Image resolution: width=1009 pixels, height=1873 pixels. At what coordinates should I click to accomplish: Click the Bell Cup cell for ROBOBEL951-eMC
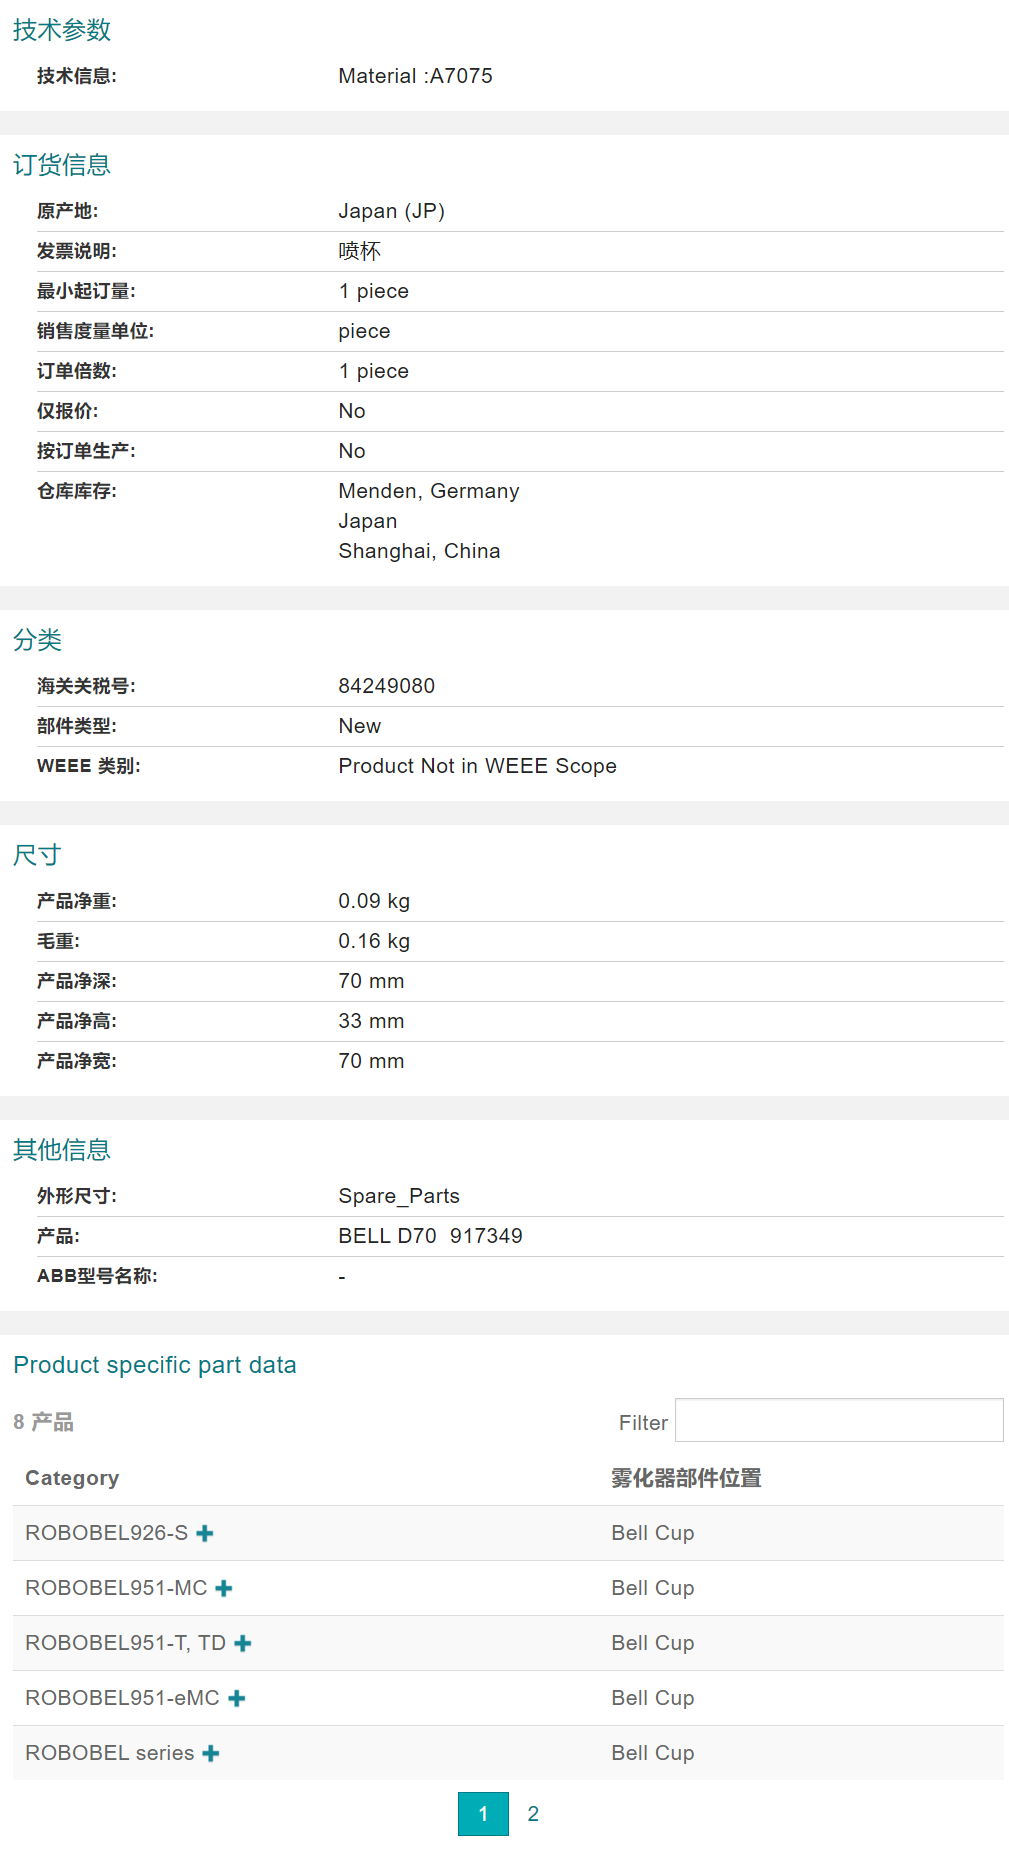point(653,1698)
